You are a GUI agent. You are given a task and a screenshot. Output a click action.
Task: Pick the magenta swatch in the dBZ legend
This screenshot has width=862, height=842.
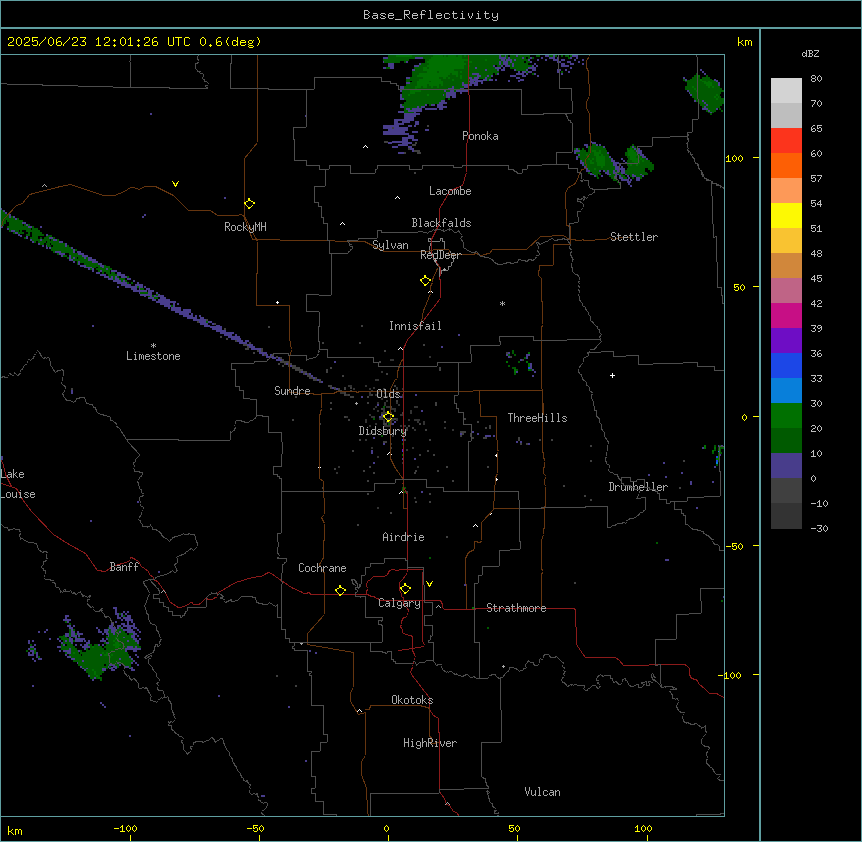(786, 315)
